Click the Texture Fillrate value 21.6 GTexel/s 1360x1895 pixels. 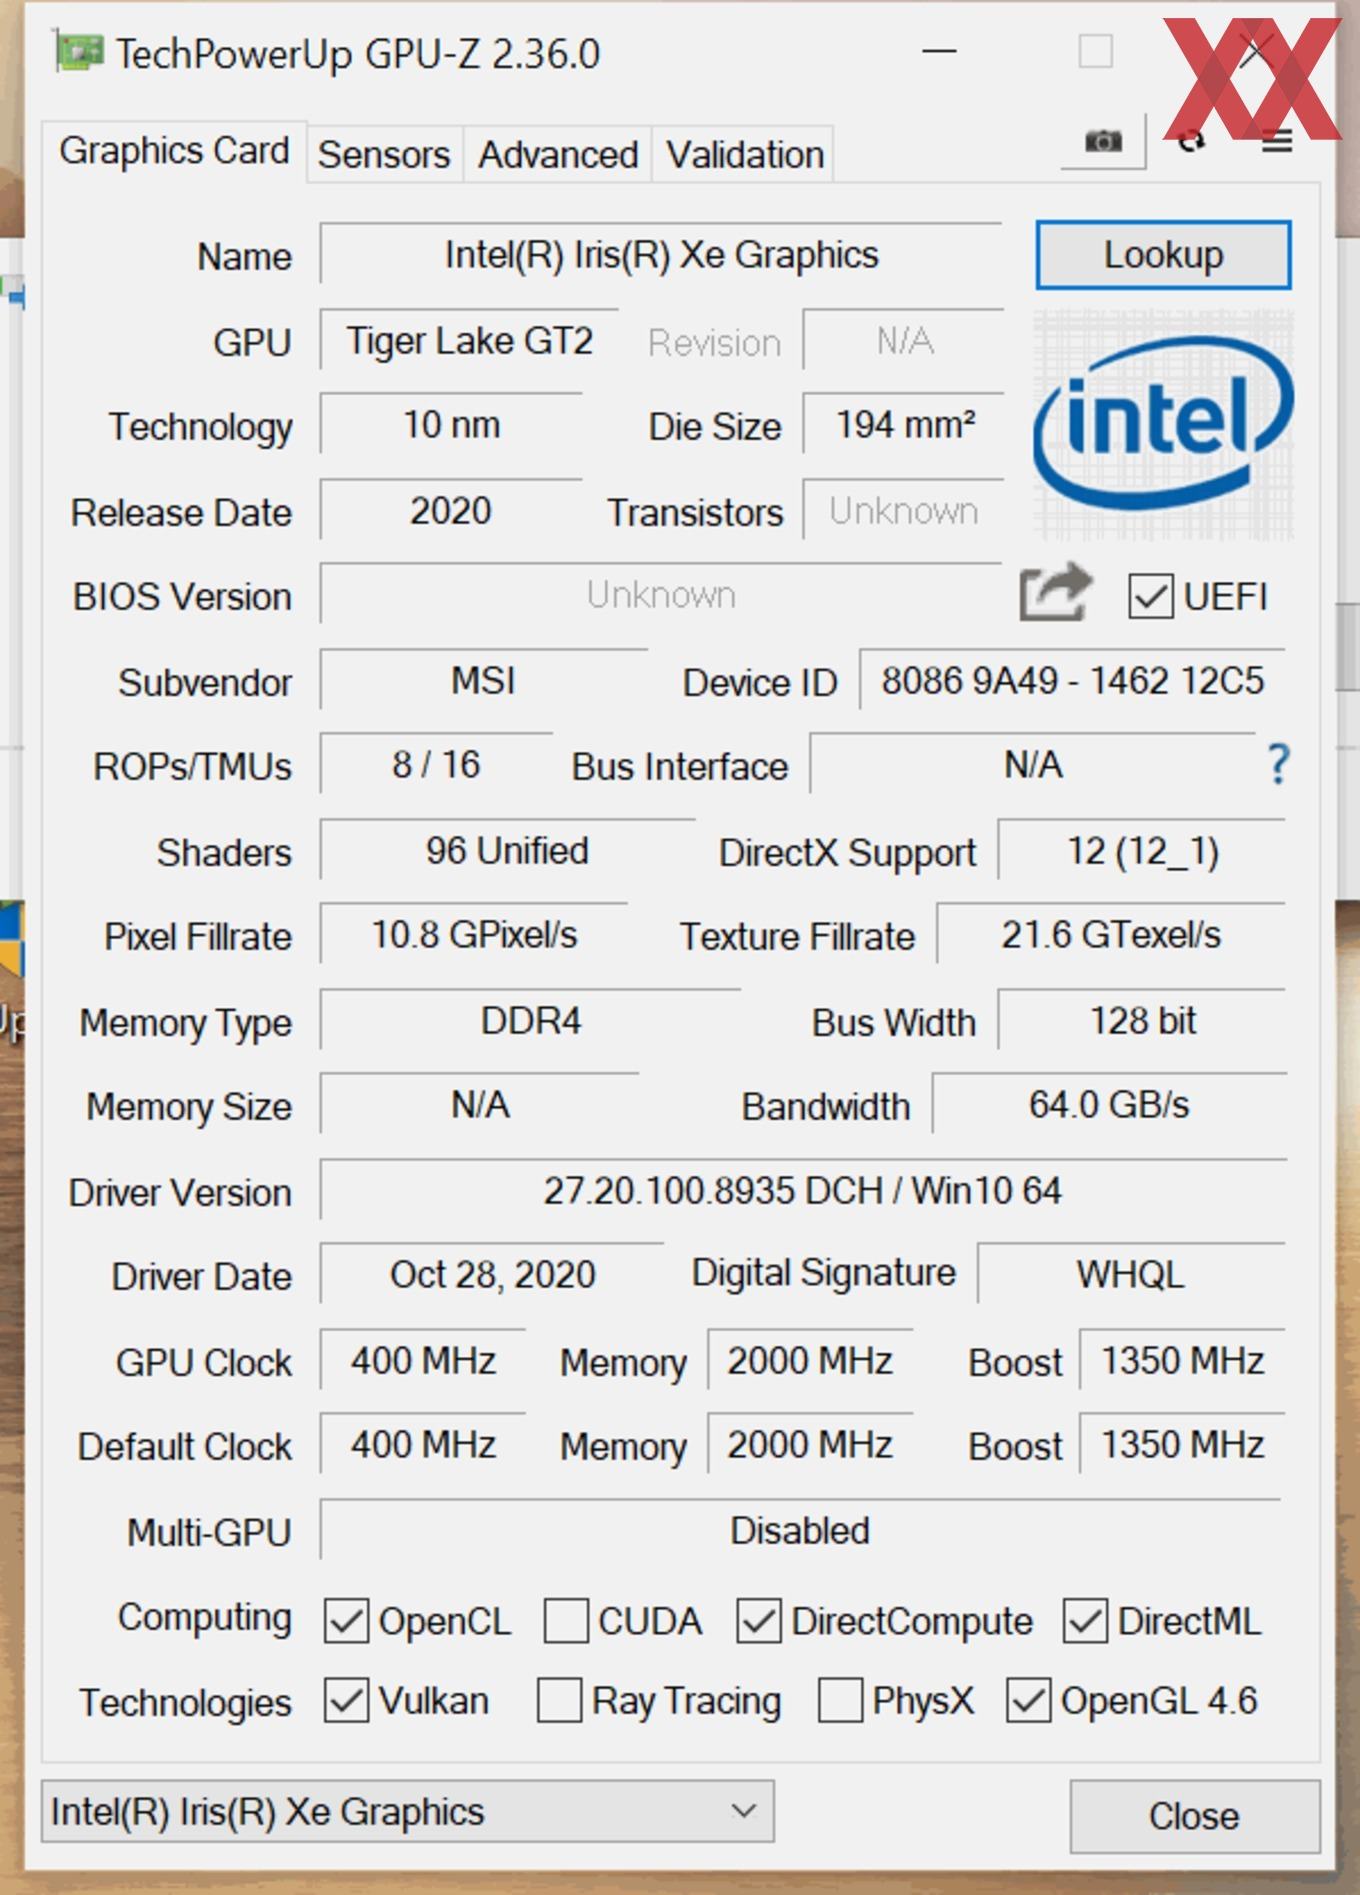point(1111,934)
